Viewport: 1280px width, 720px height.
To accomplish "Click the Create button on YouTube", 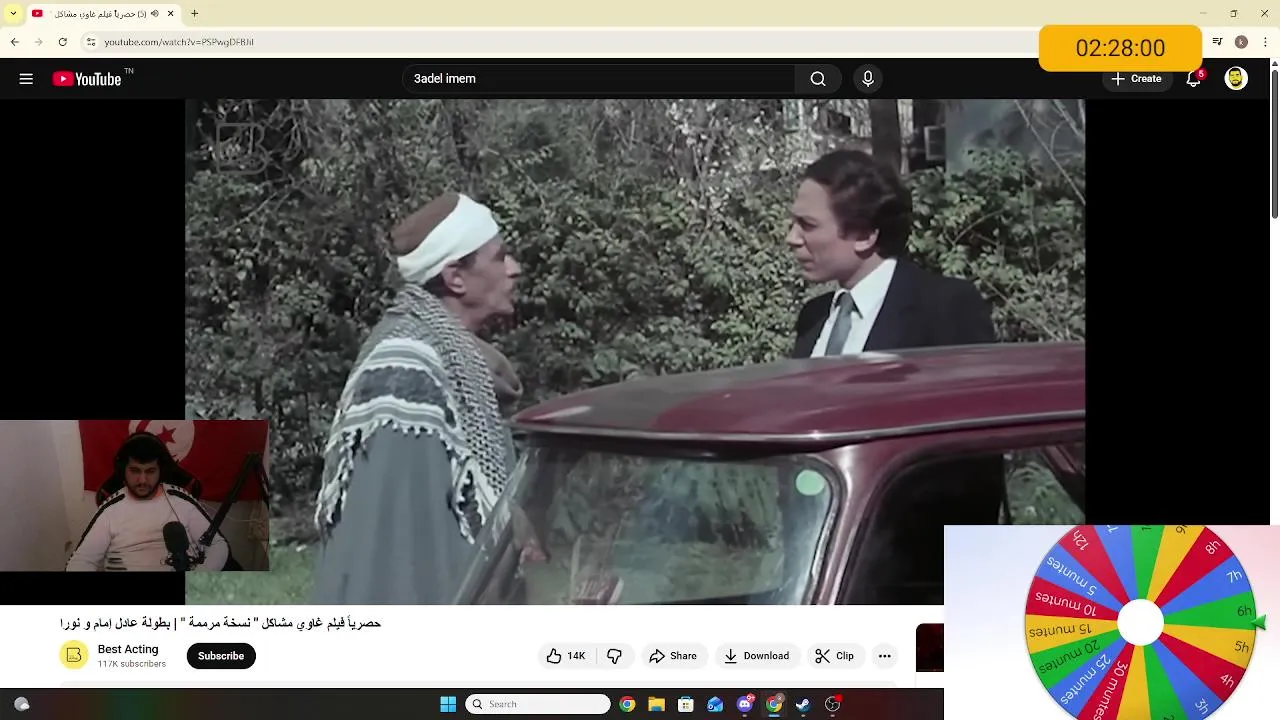I will (x=1136, y=79).
